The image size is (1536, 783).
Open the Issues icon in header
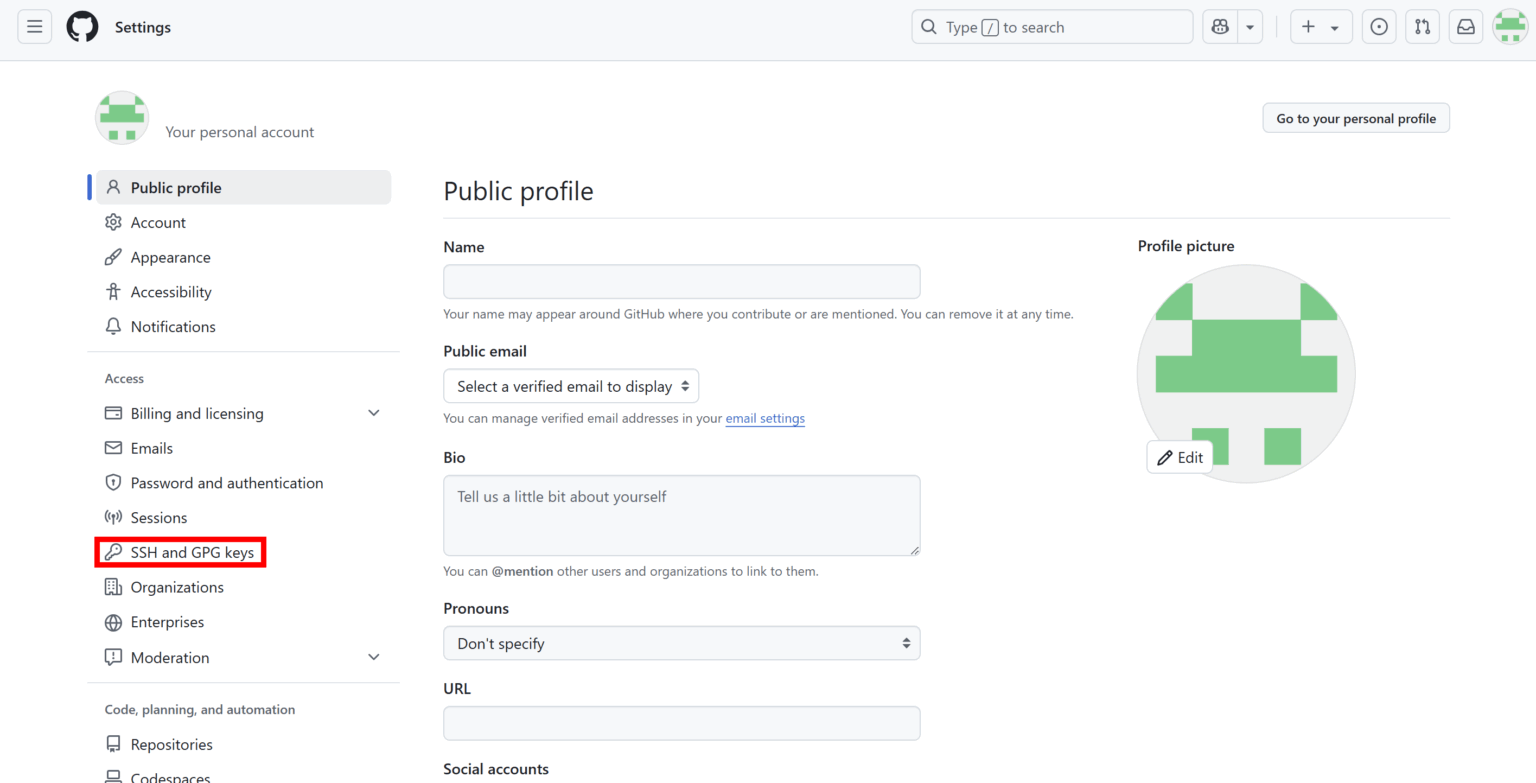pyautogui.click(x=1379, y=27)
